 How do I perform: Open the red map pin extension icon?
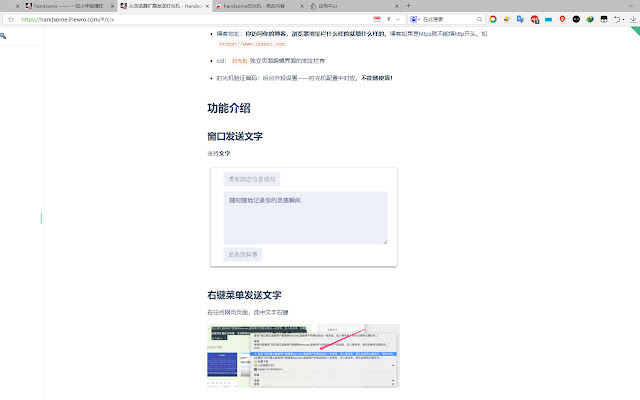562,19
